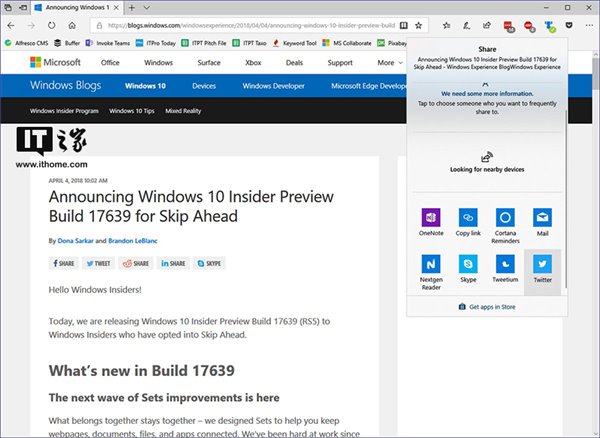The width and height of the screenshot is (600, 438).
Task: Share via Skype in Share panel
Action: [468, 269]
